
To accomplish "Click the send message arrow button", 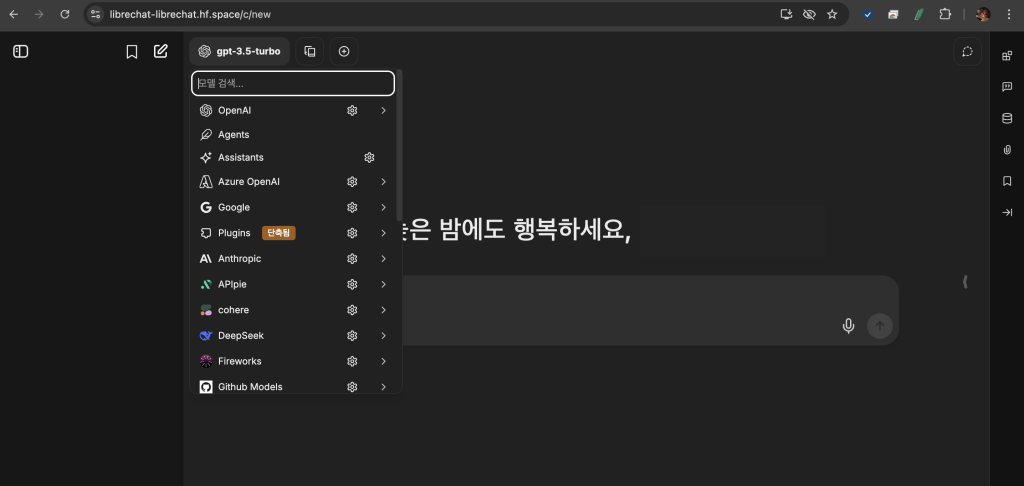I will (880, 325).
